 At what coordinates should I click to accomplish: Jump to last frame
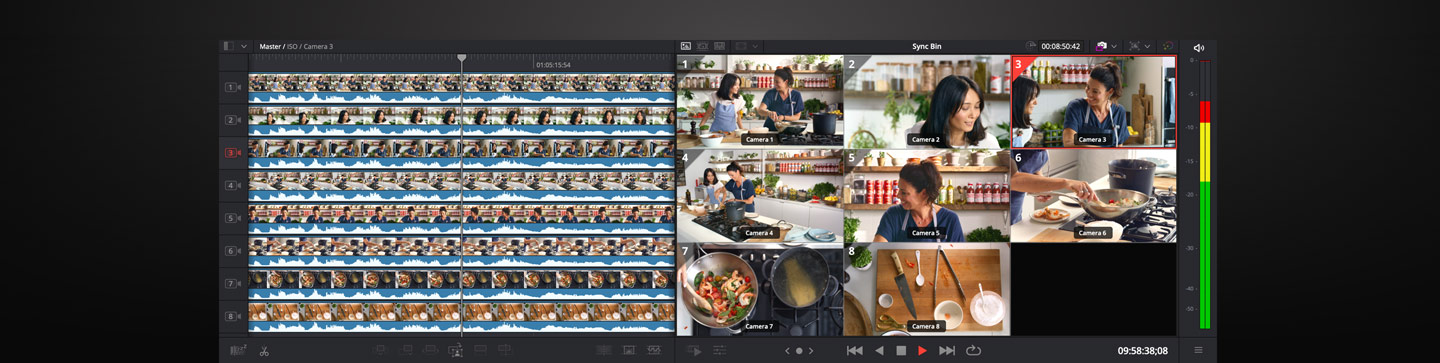(947, 351)
